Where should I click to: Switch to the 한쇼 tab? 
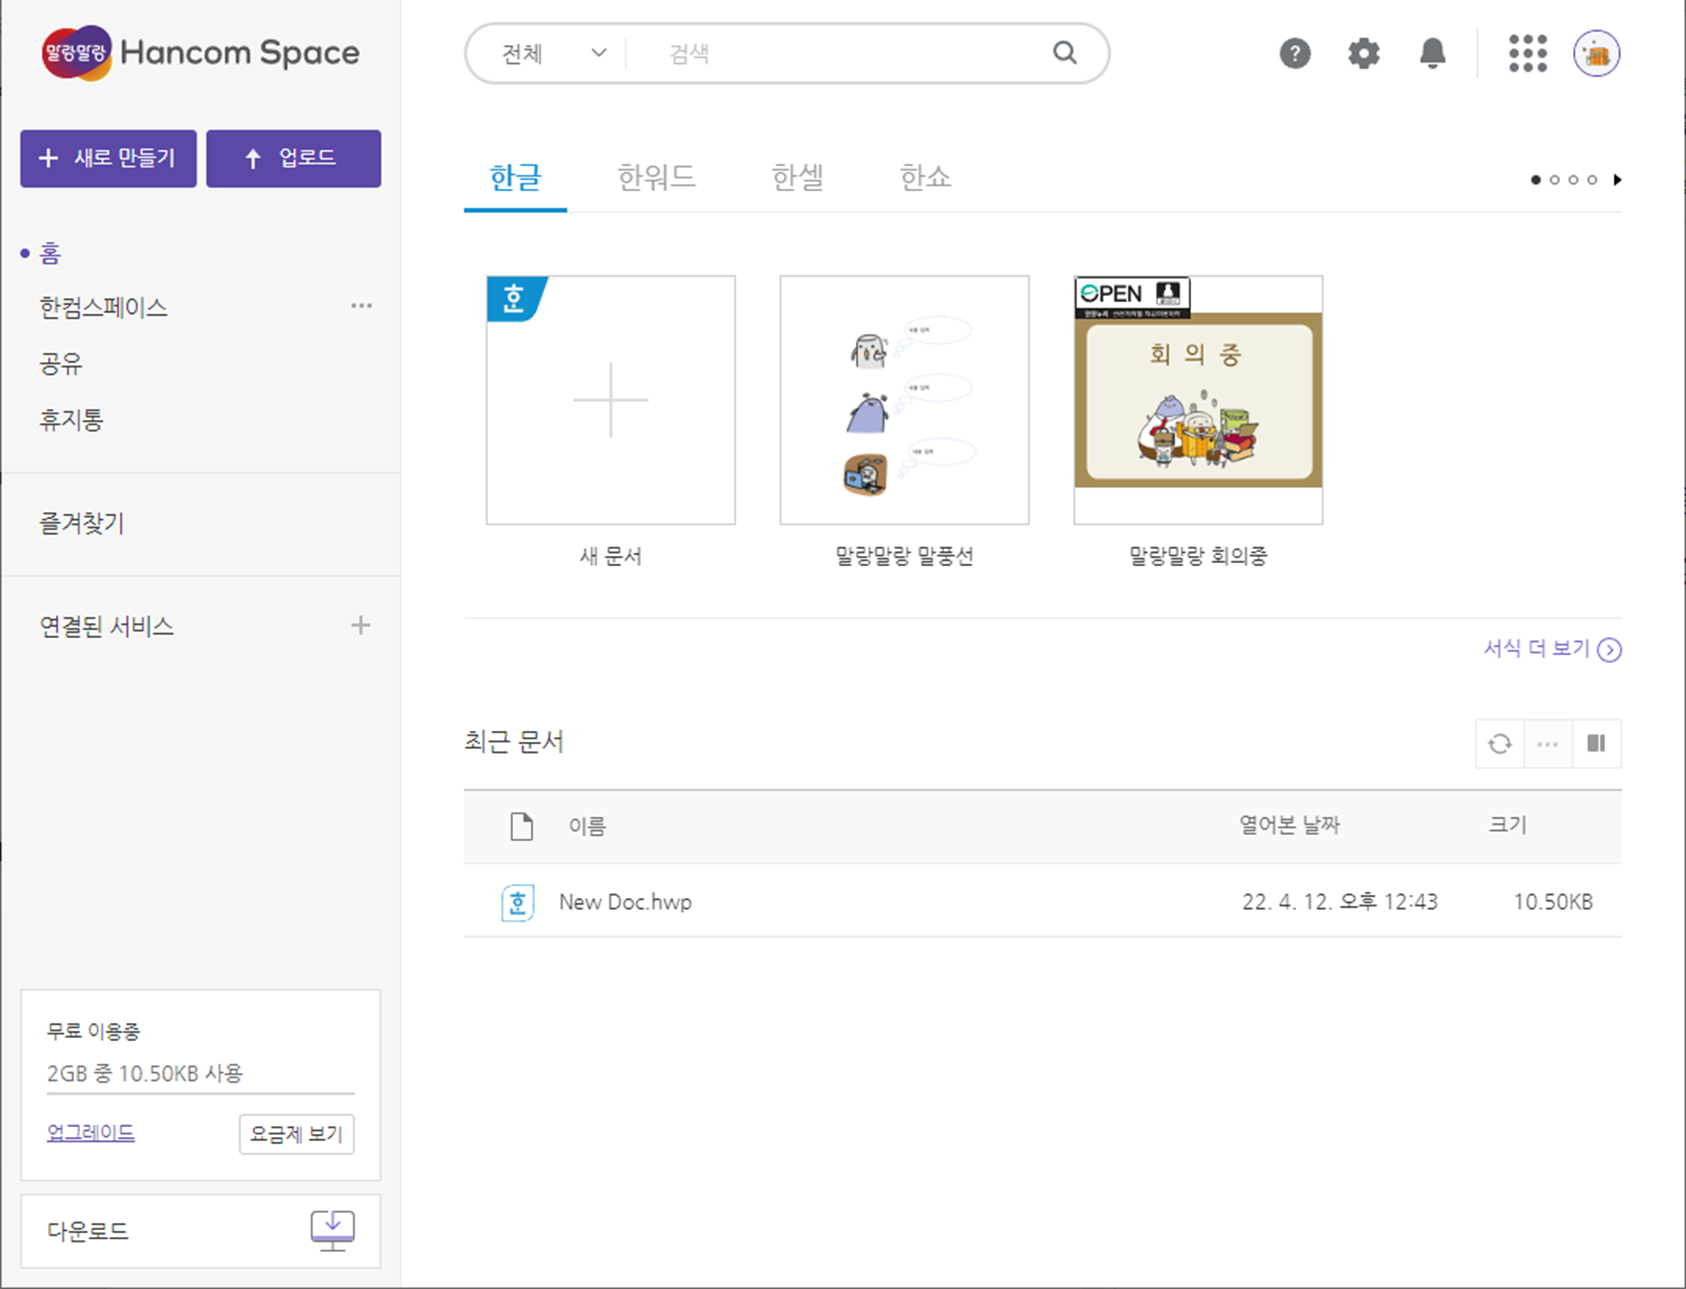pos(925,178)
